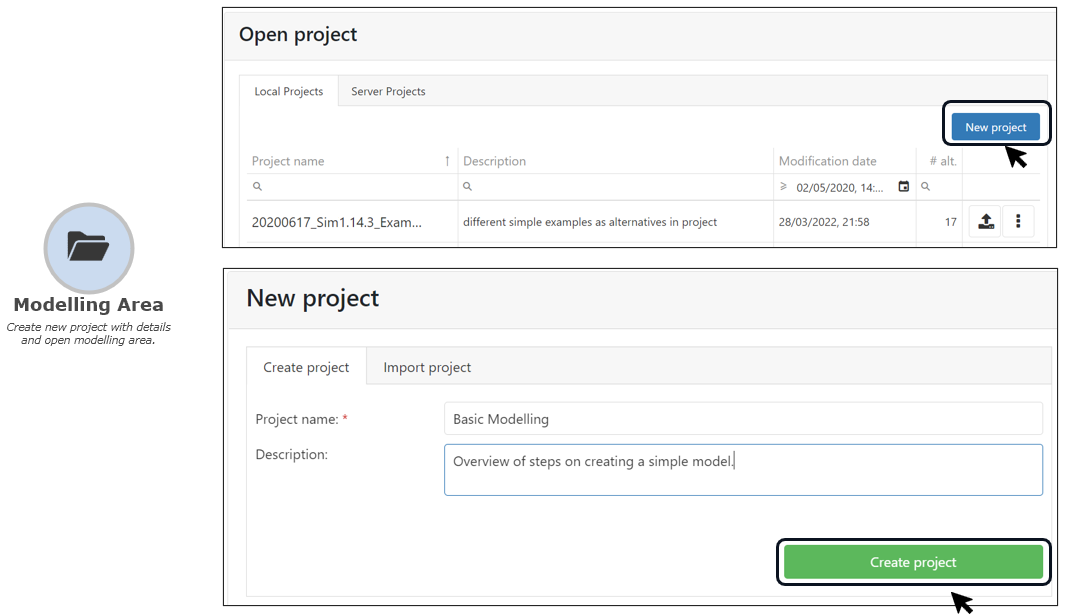
Task: Click the search icon in the Project name filter
Action: point(257,187)
